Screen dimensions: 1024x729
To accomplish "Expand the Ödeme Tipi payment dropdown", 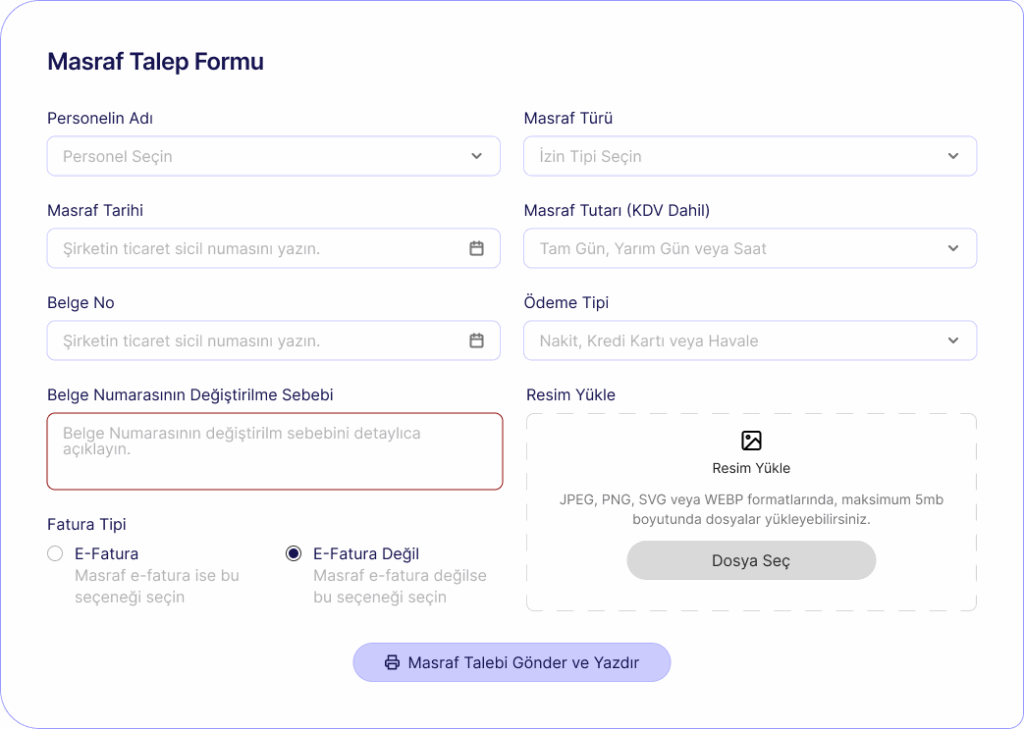I will click(735, 341).
